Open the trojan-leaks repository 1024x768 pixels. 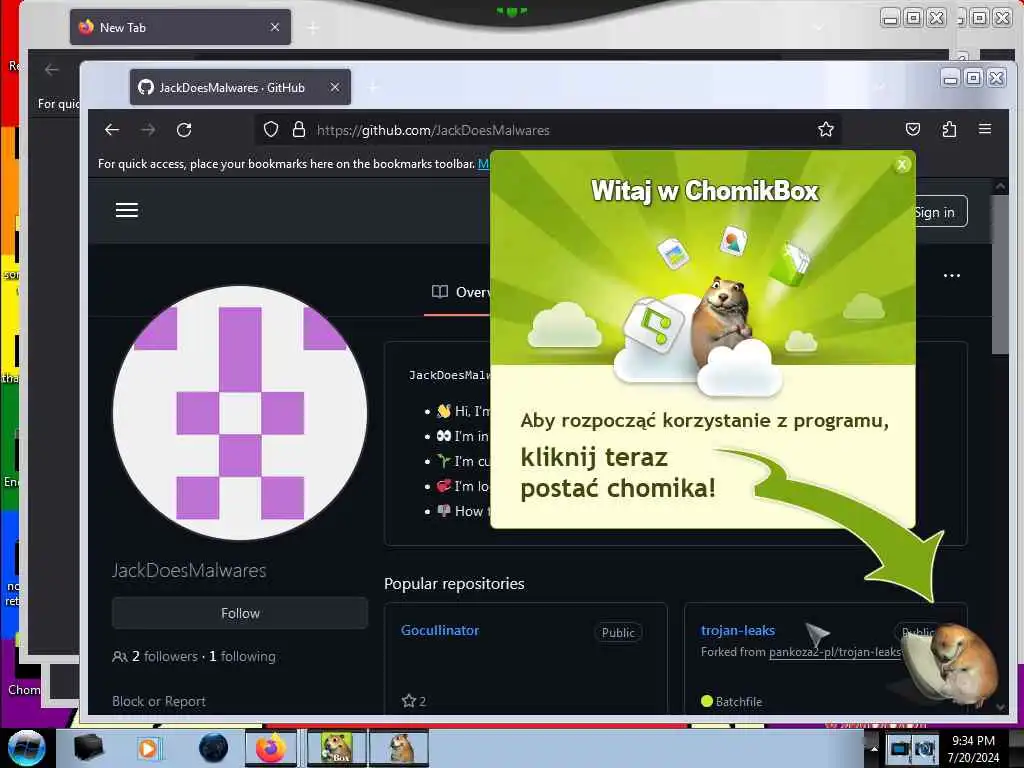(738, 630)
